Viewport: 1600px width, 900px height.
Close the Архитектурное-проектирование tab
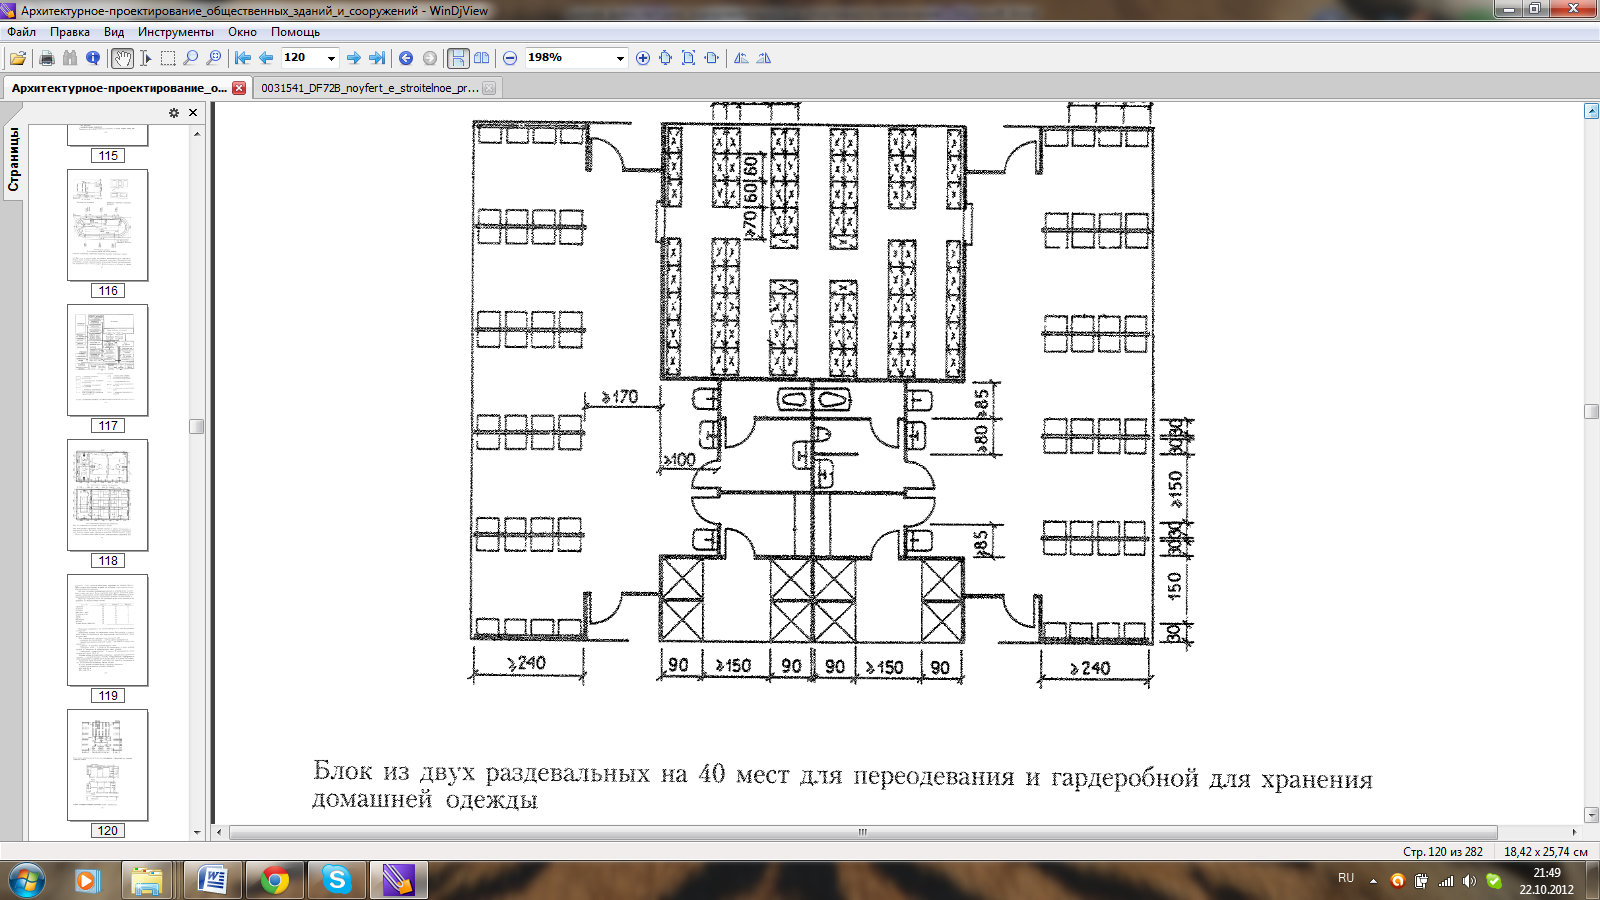click(239, 88)
